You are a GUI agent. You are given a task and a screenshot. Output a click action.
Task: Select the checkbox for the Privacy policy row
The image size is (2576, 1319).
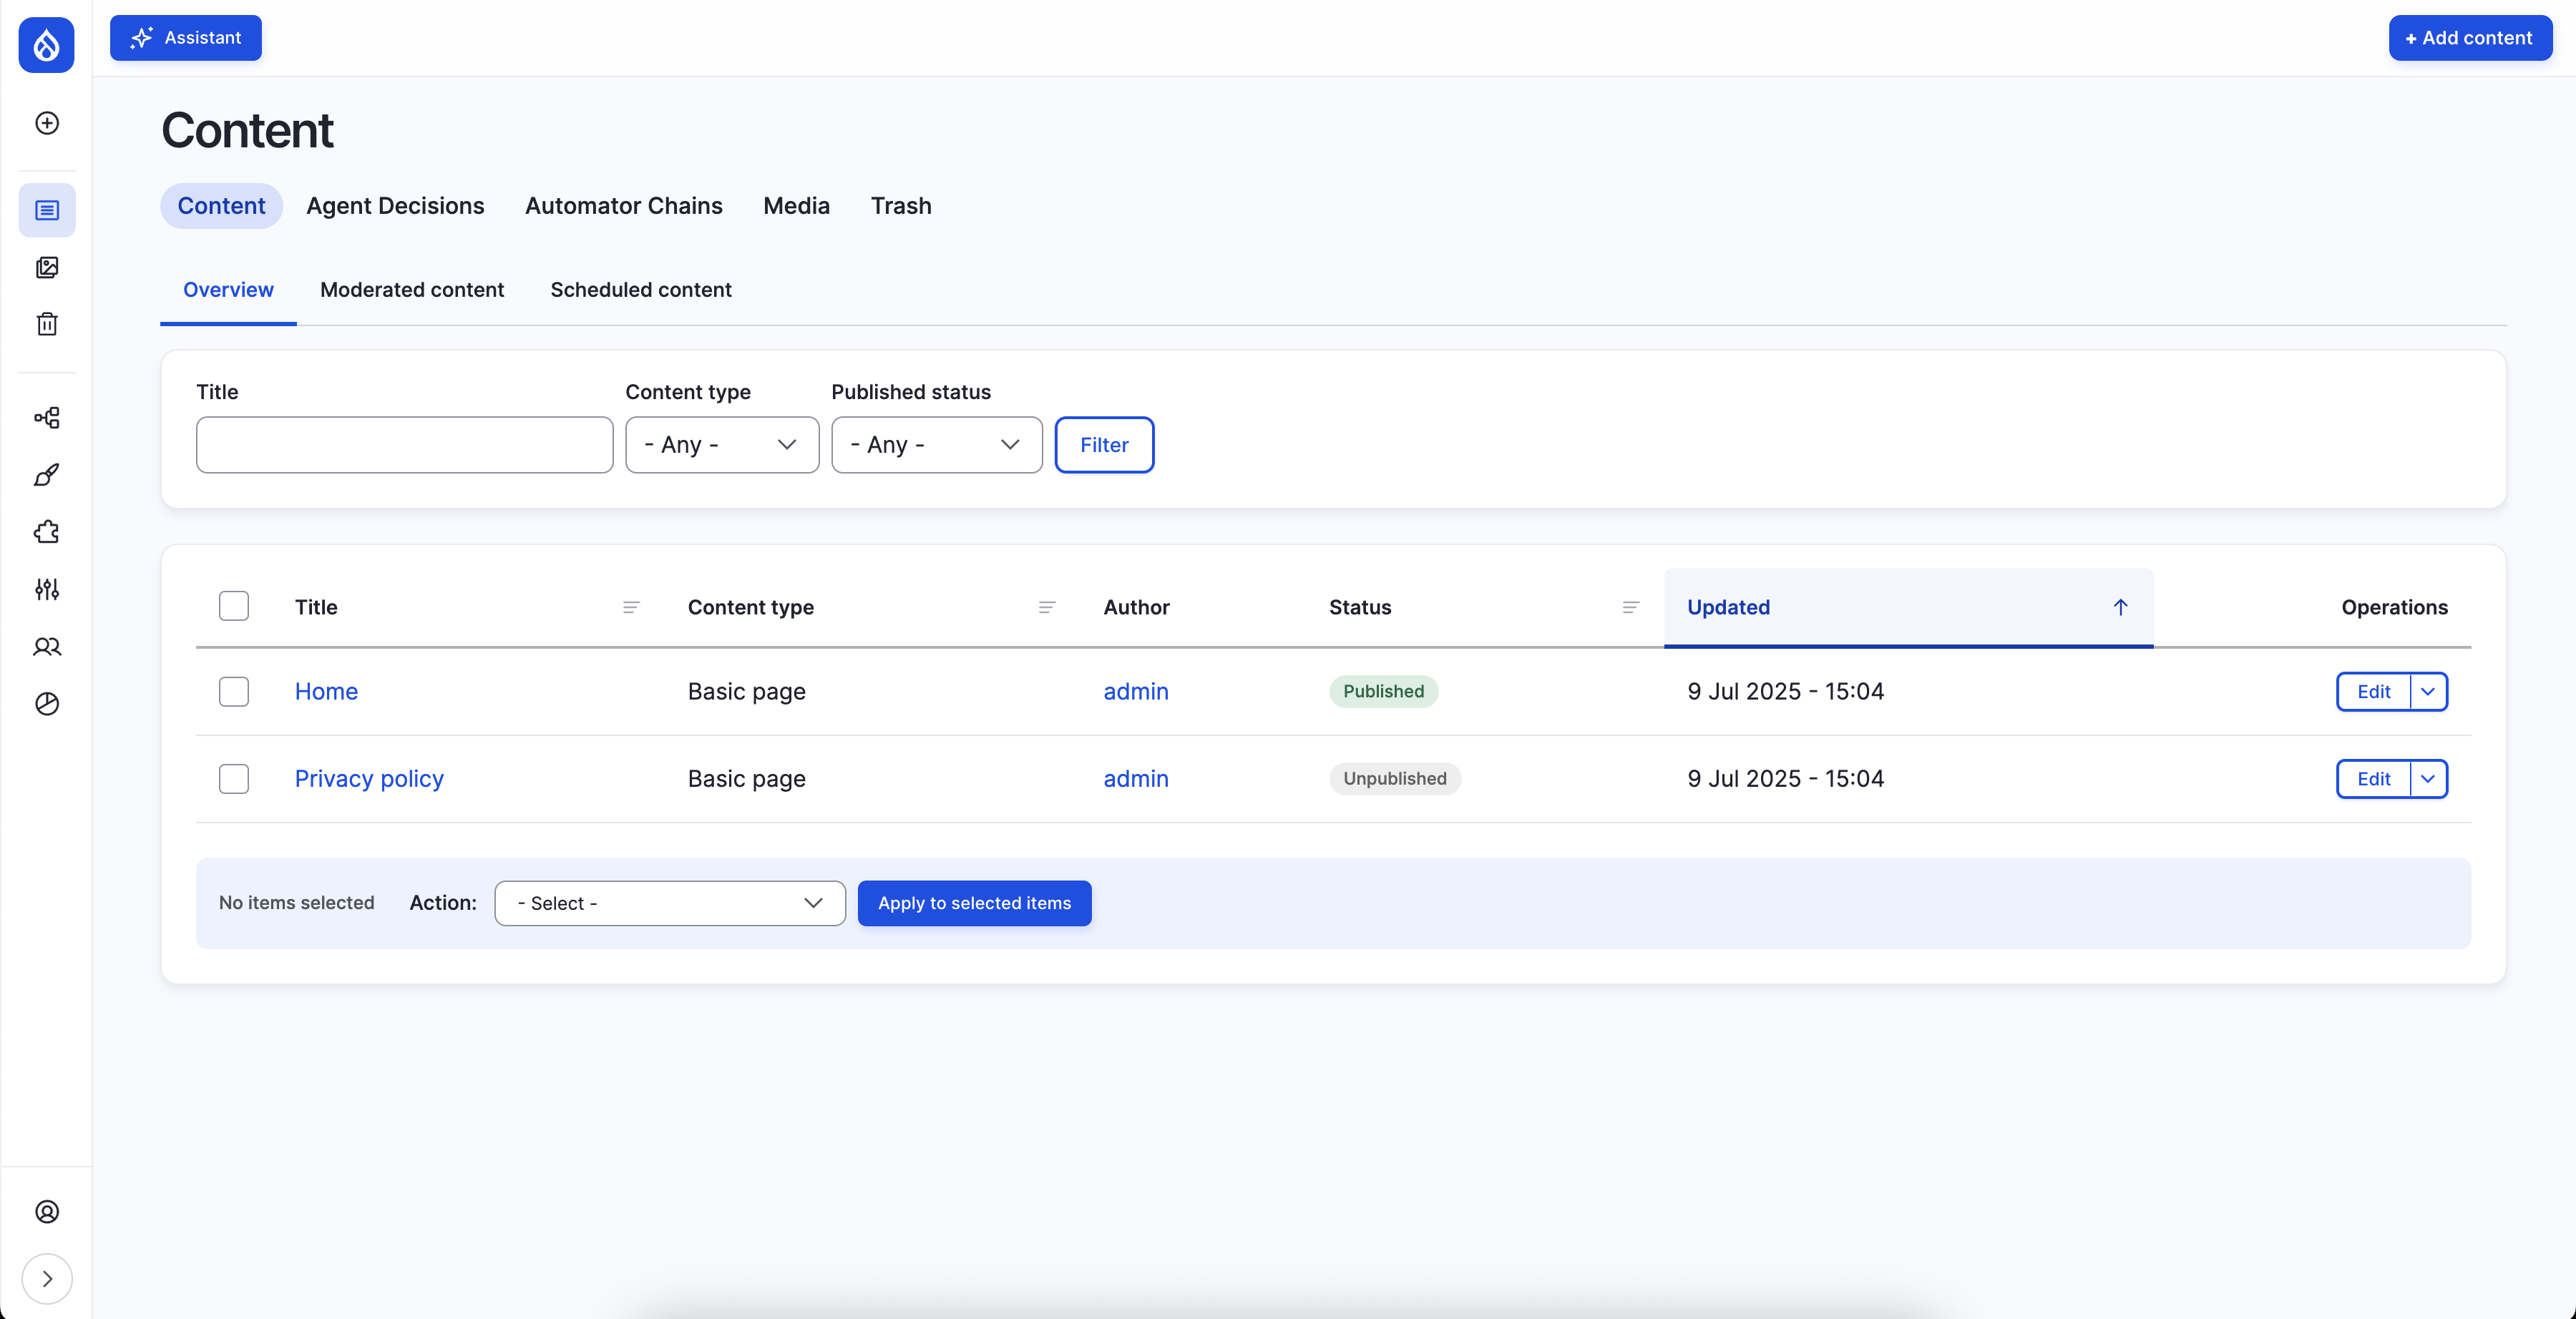point(233,778)
